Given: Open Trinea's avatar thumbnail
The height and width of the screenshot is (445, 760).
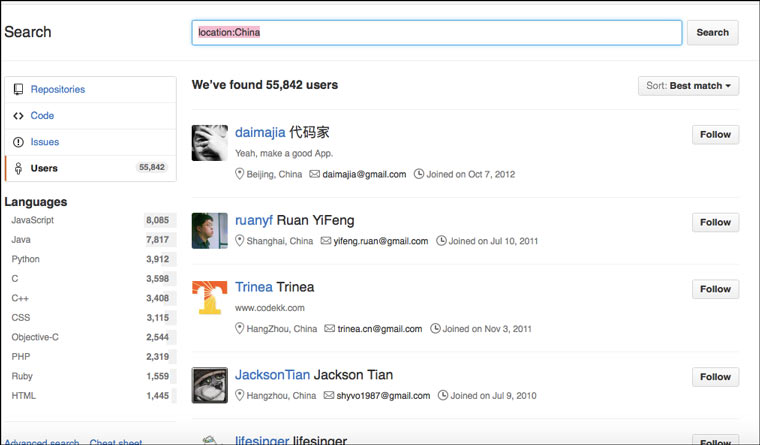Looking at the screenshot, I should (209, 298).
